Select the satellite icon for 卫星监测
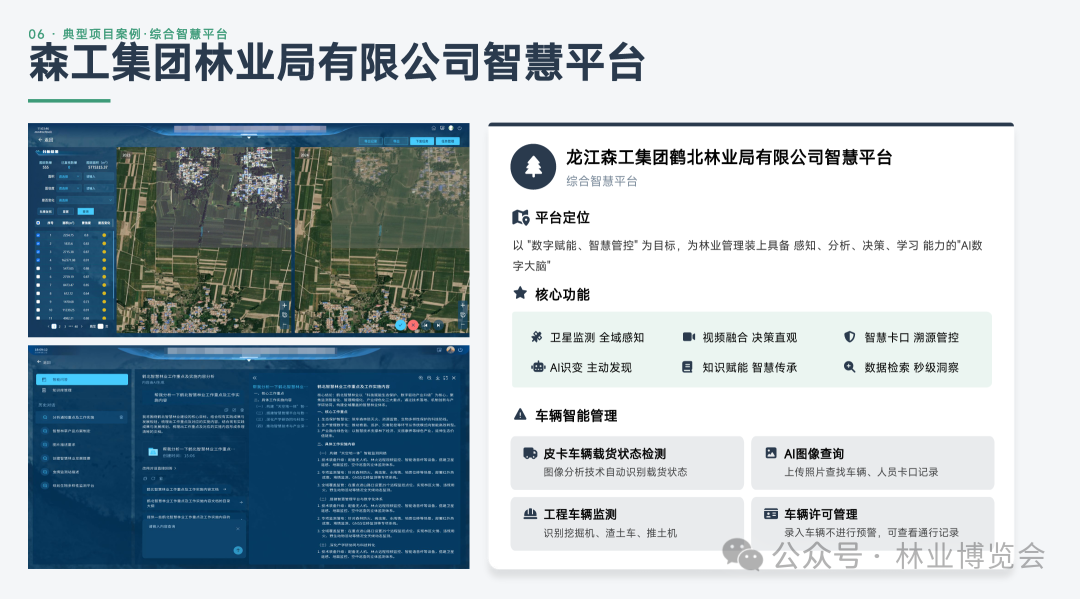 pyautogui.click(x=537, y=337)
